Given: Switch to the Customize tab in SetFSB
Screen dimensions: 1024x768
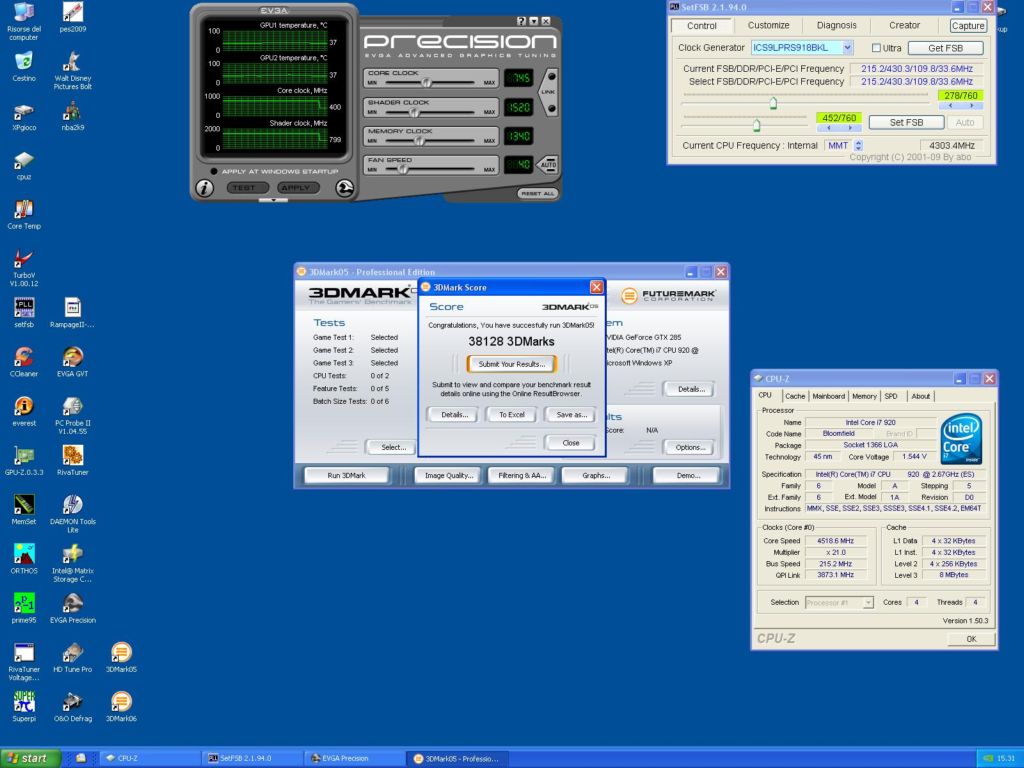Looking at the screenshot, I should click(x=768, y=25).
